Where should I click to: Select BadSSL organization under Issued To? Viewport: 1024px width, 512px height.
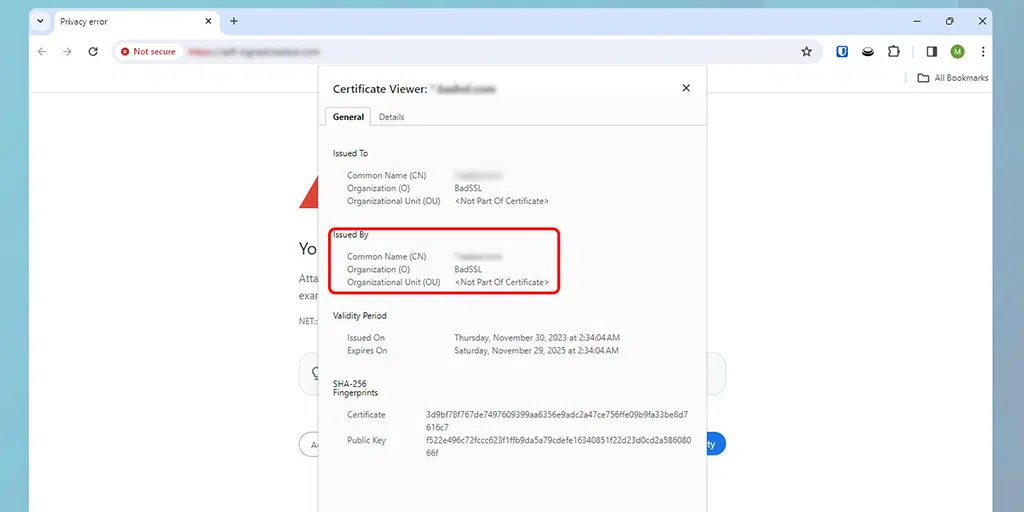468,188
